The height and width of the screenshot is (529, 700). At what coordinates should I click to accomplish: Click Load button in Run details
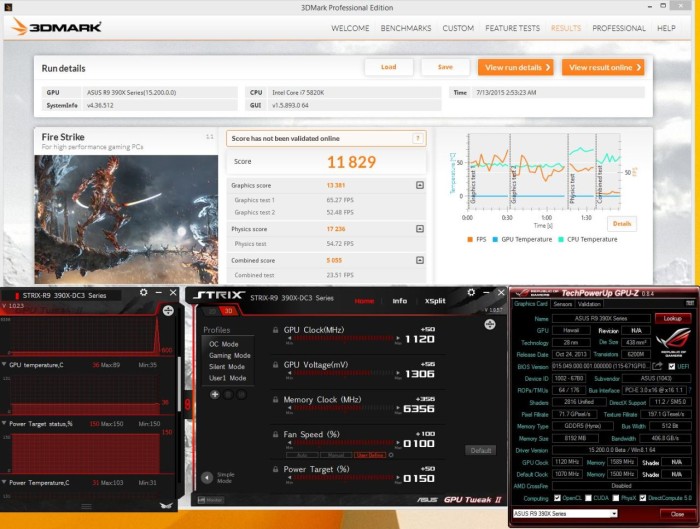click(388, 67)
